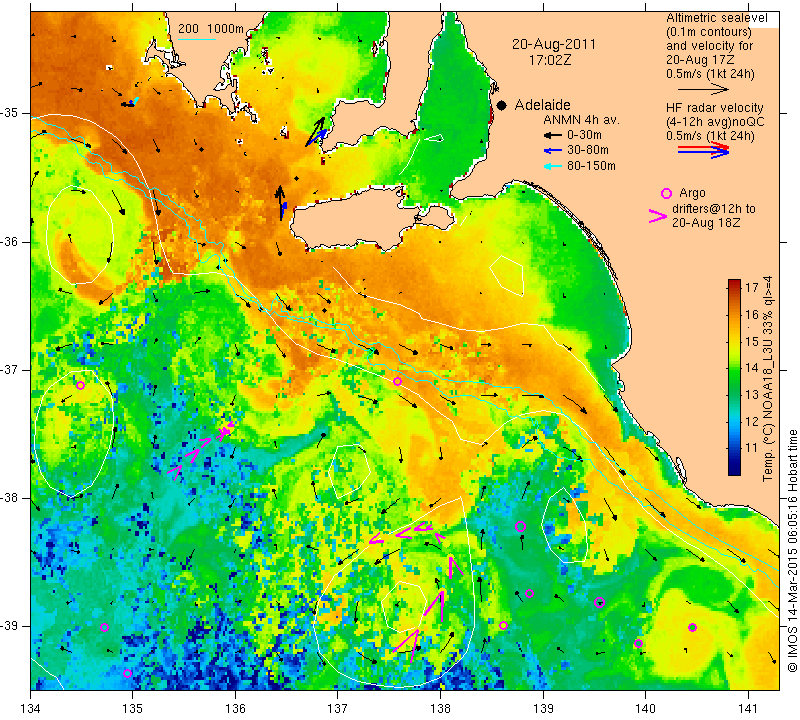Click the 14 tick on temperature scale
This screenshot has width=800, height=720.
click(752, 368)
